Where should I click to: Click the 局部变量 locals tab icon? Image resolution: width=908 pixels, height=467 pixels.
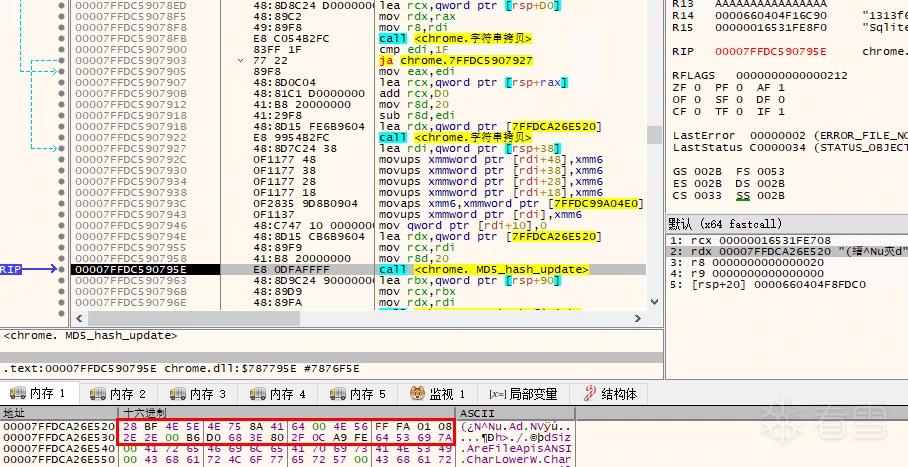(x=497, y=395)
